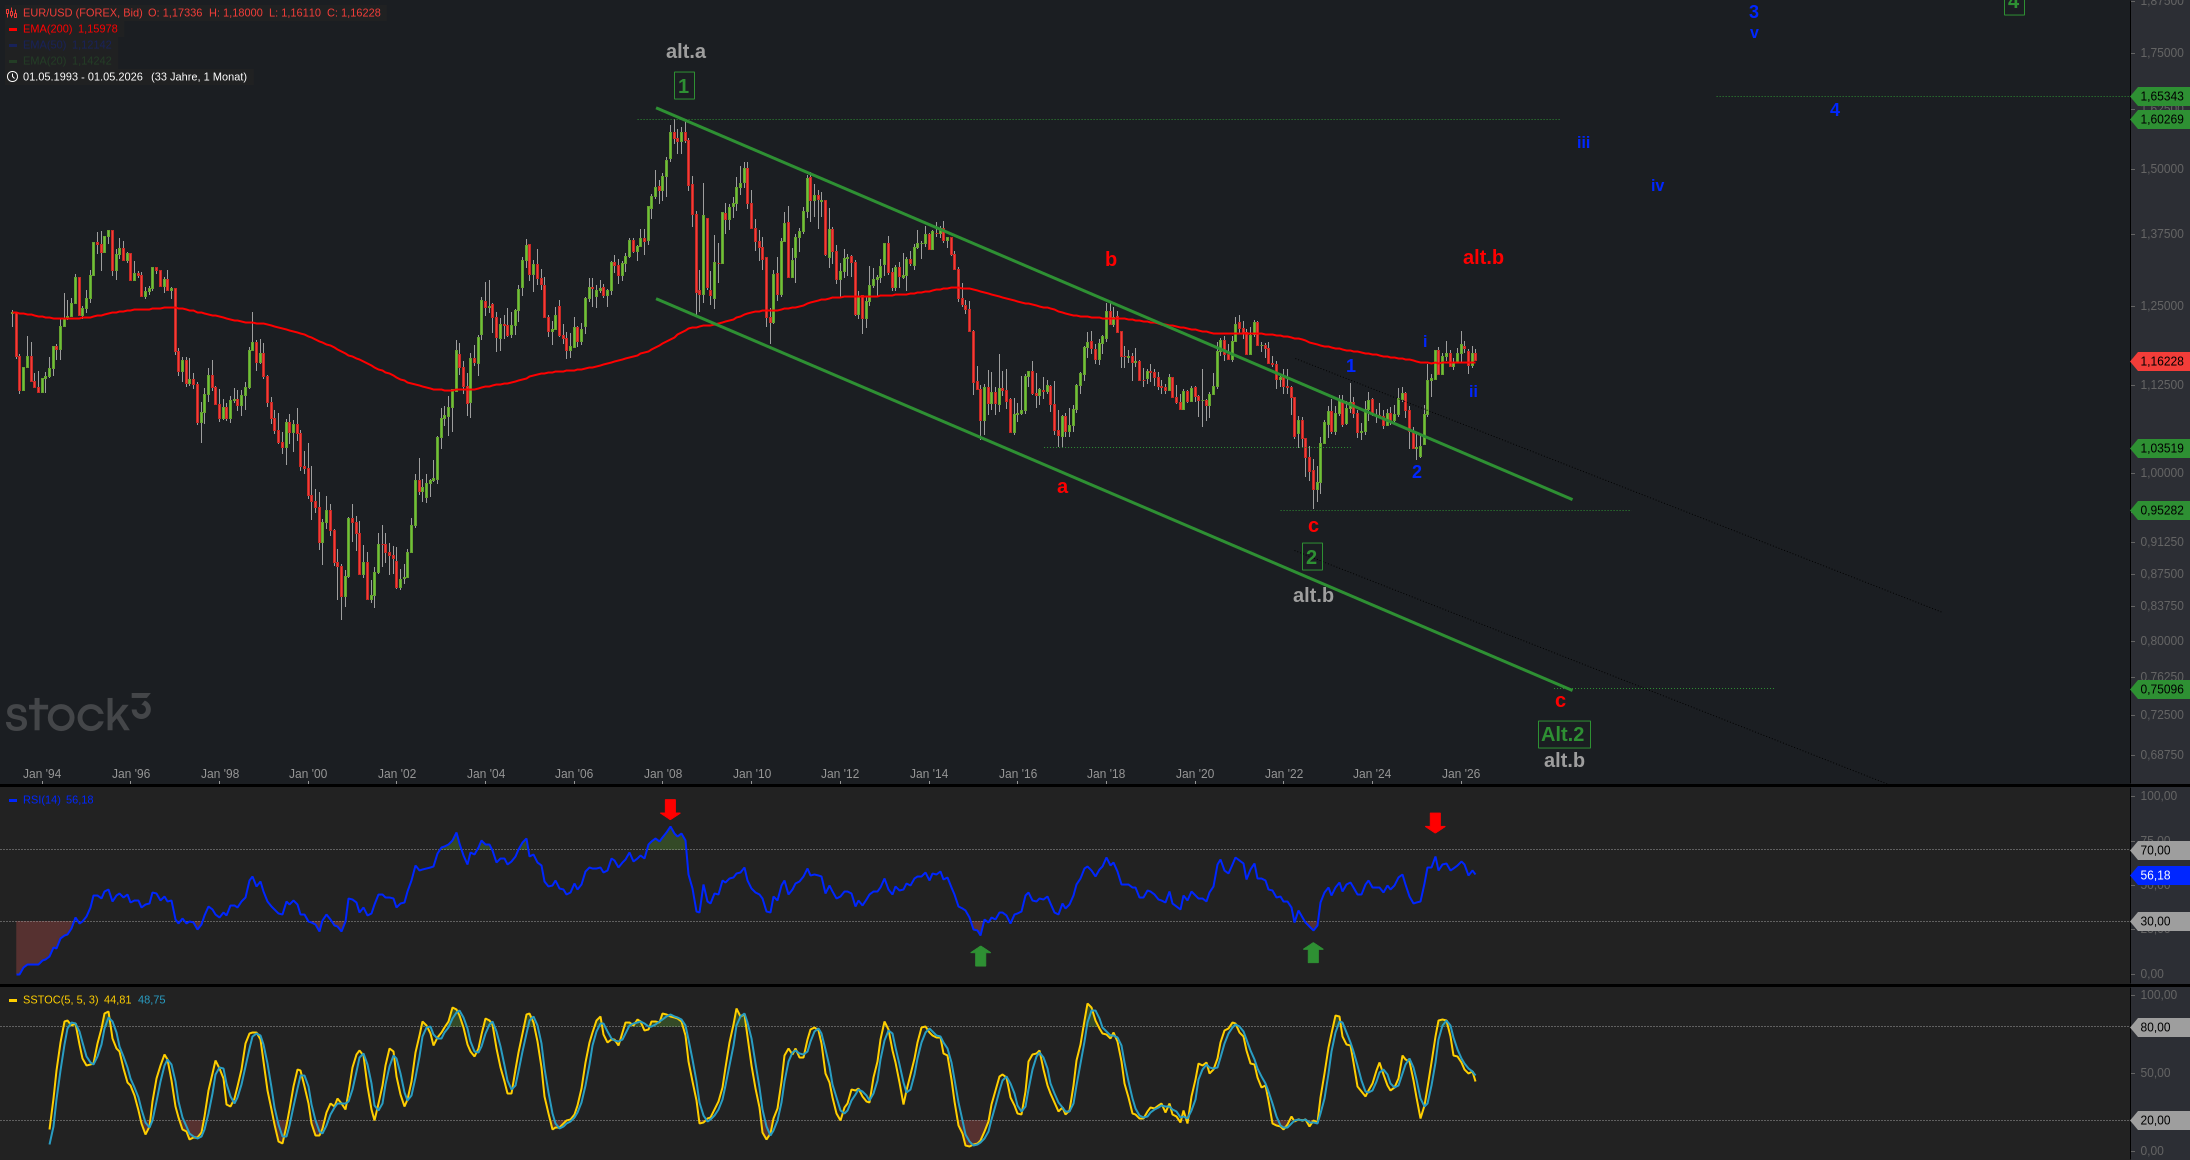This screenshot has width=2190, height=1160.
Task: Click the candlestick chart-type icon beside EUR/USD
Action: pyautogui.click(x=12, y=13)
